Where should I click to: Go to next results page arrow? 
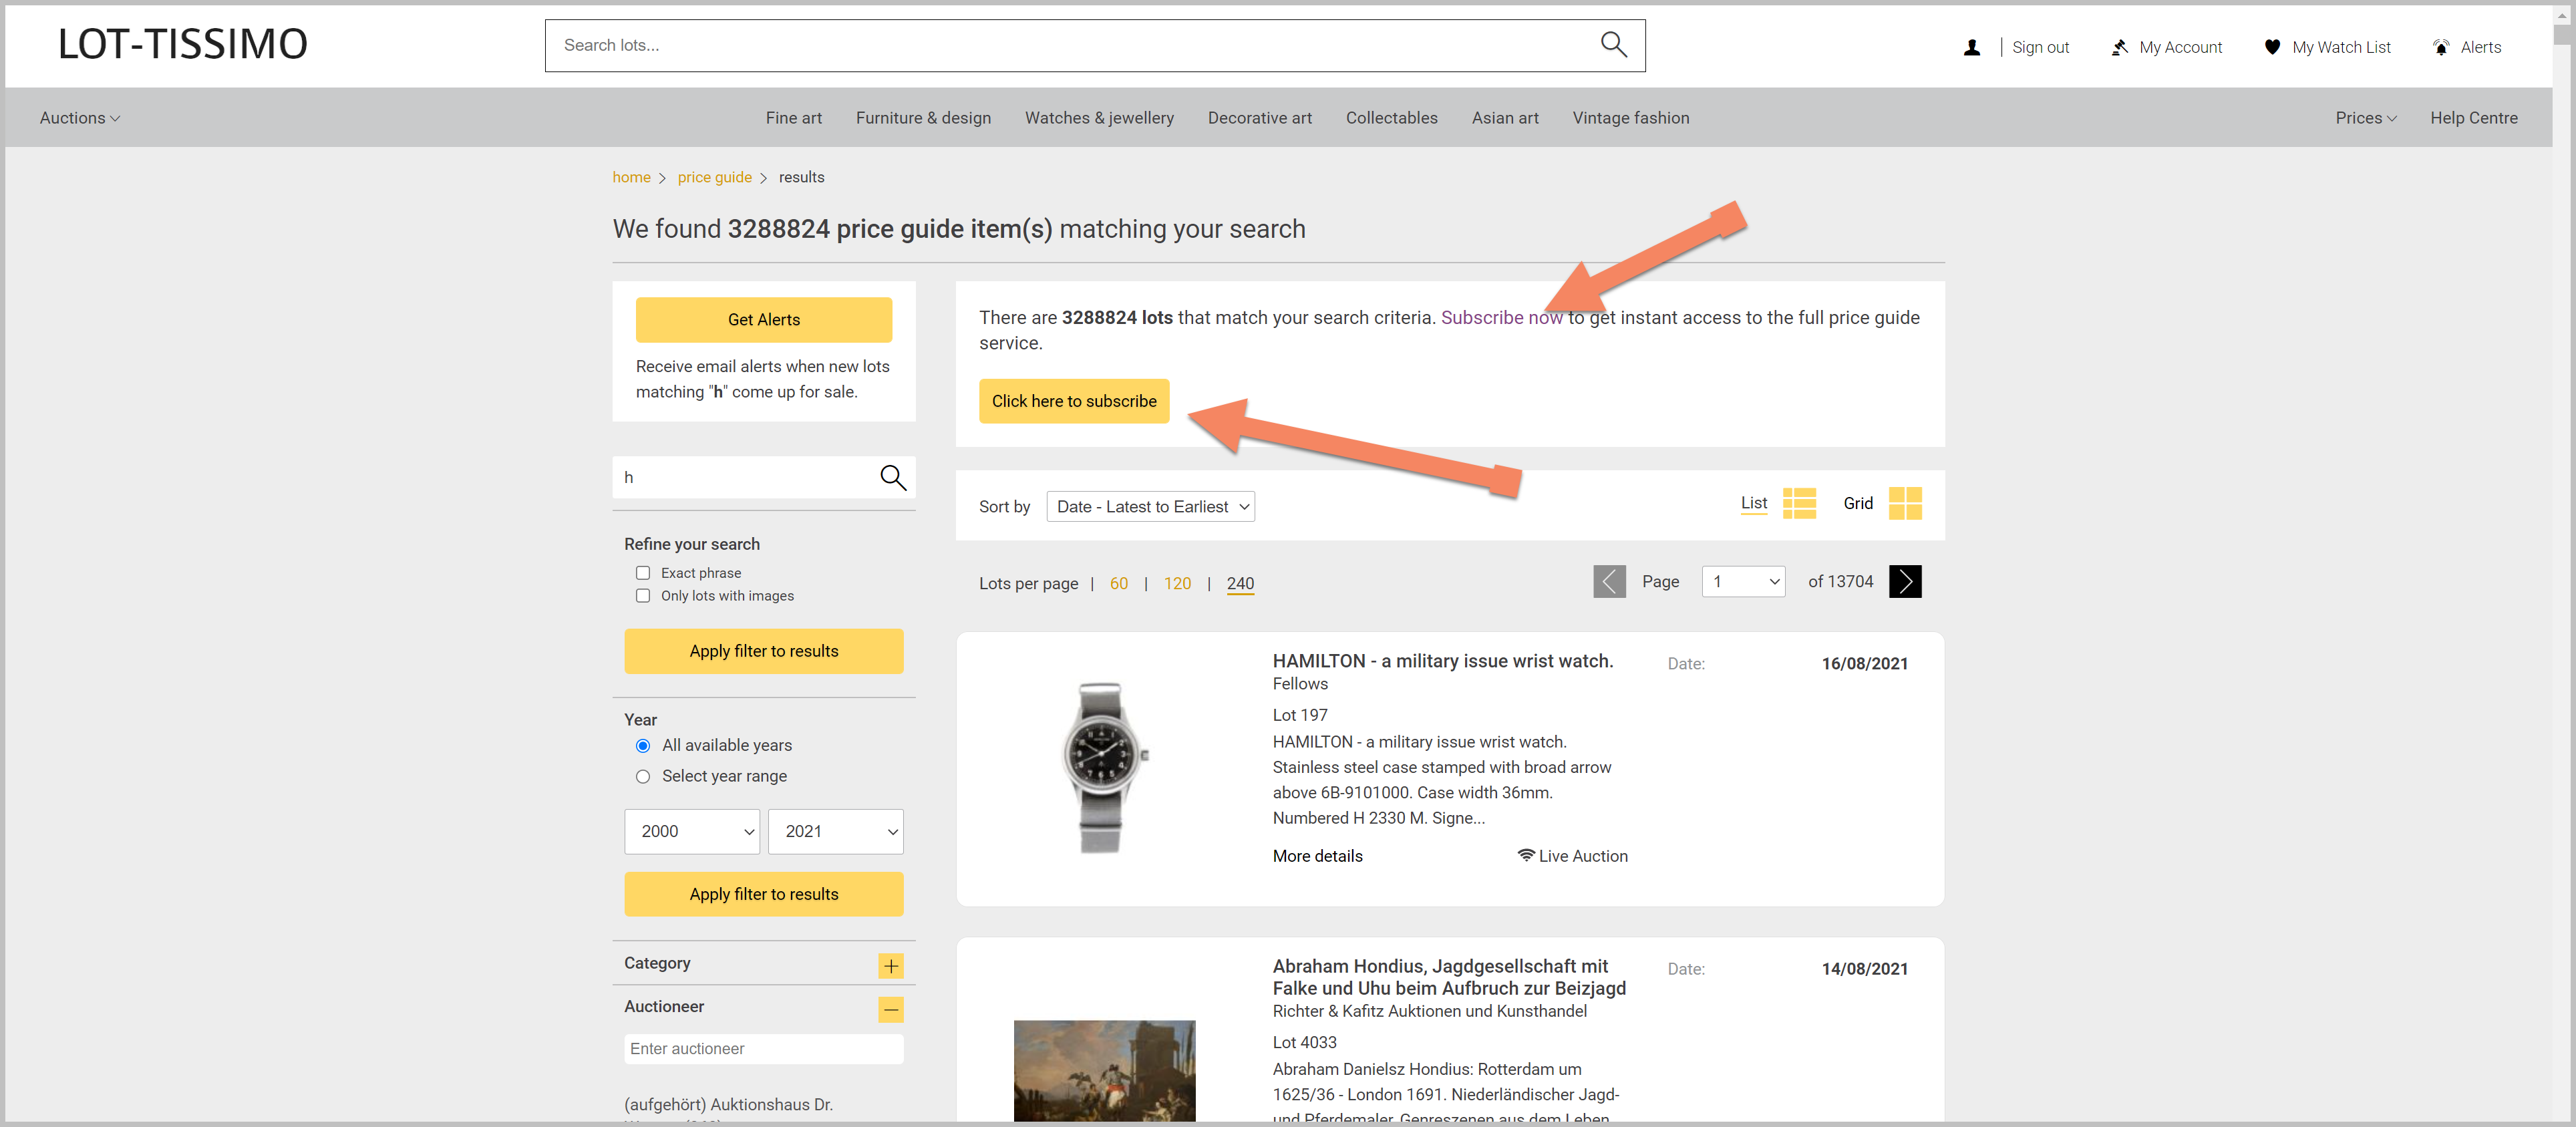(x=1905, y=581)
